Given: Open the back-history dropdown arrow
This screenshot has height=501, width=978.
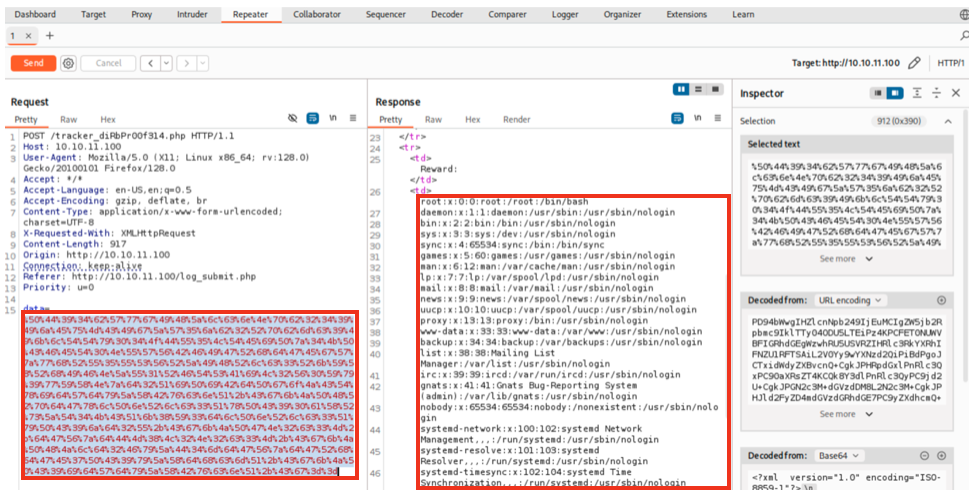Looking at the screenshot, I should 167,63.
